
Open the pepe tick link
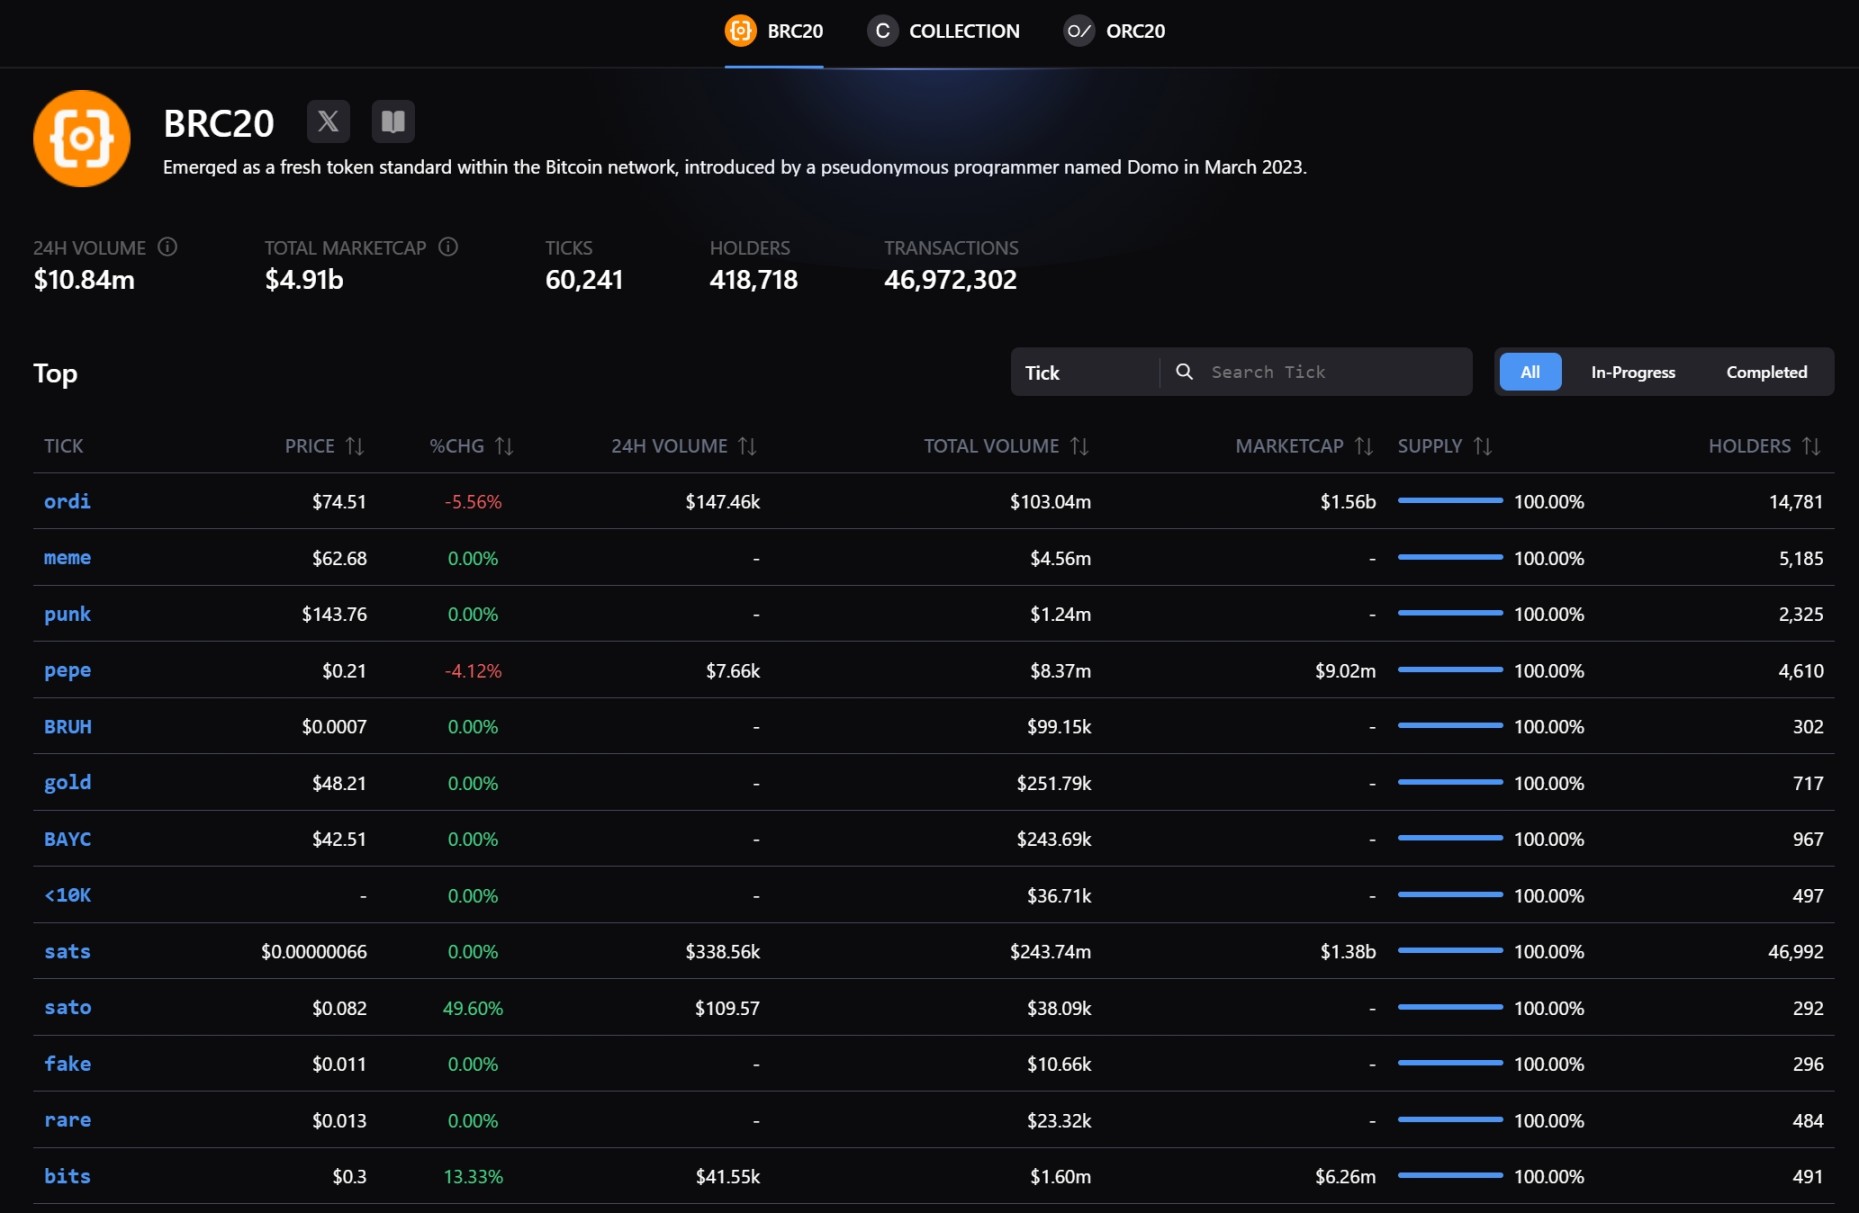point(67,670)
